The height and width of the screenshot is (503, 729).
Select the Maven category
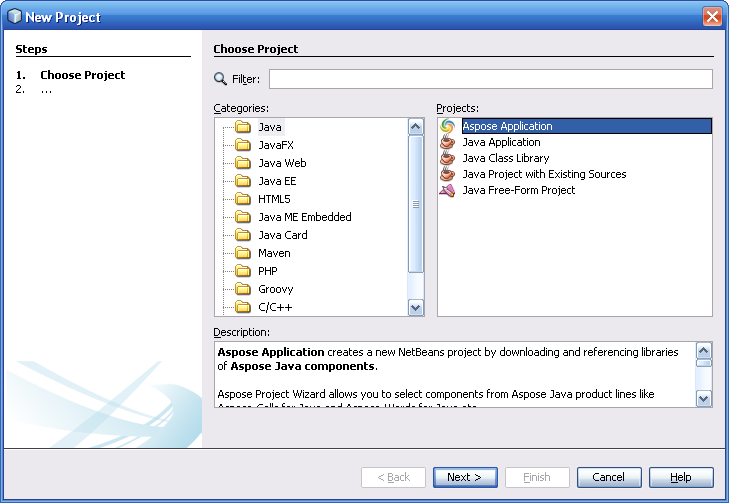coord(274,253)
